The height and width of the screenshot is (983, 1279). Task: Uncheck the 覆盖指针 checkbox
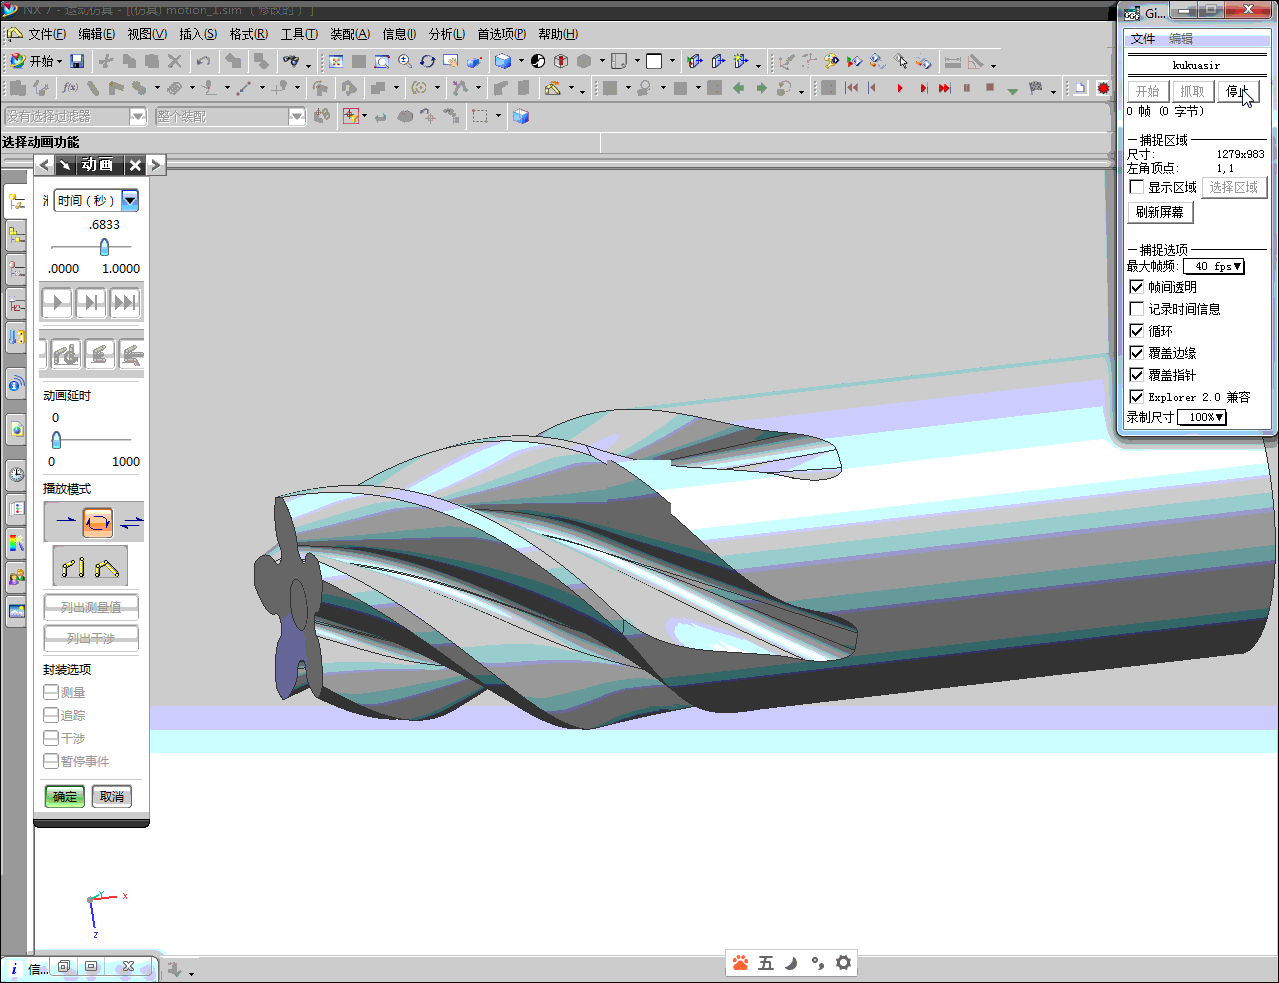point(1136,375)
